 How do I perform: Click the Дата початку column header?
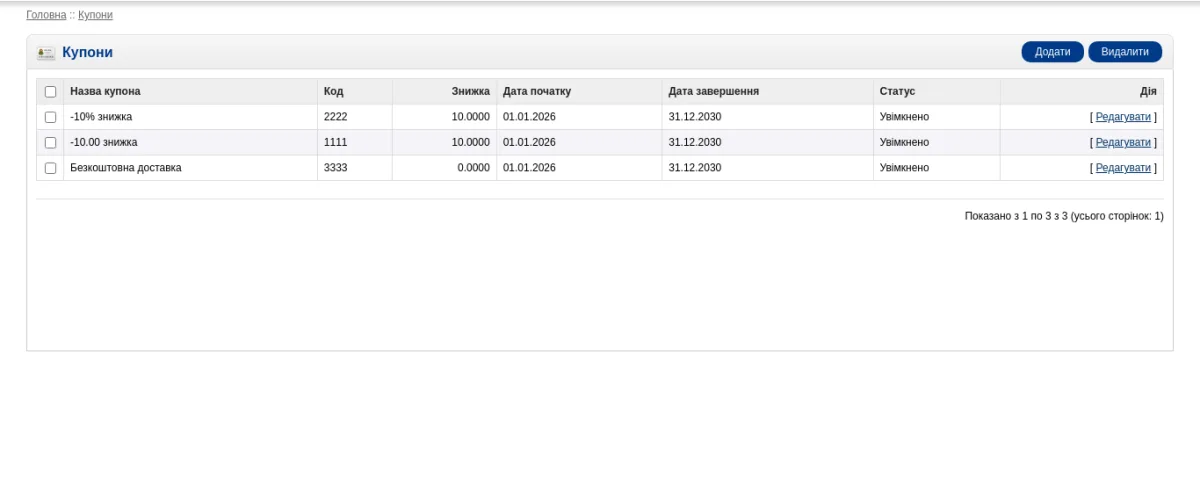click(x=537, y=91)
